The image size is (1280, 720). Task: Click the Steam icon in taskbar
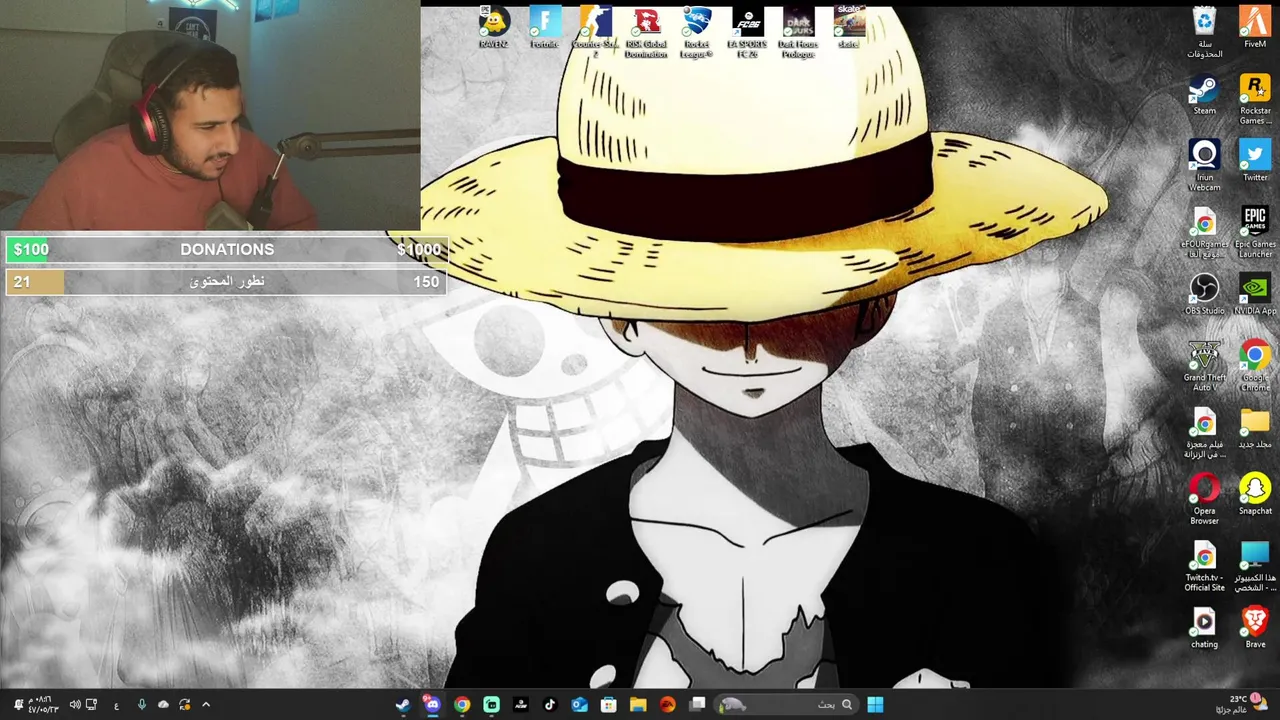(x=402, y=704)
